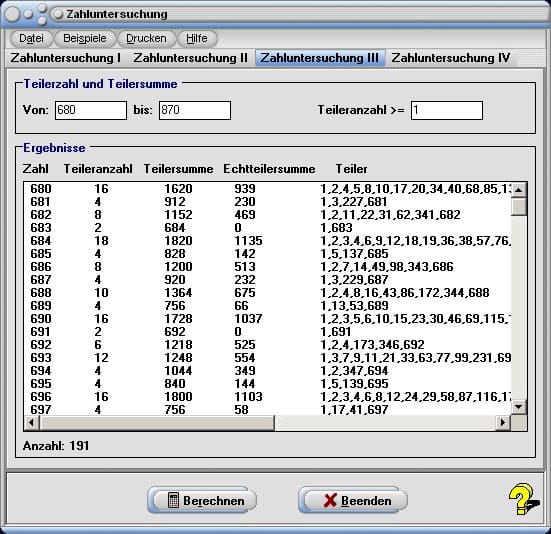The height and width of the screenshot is (534, 551).
Task: Select the row for number 680
Action: pos(268,189)
